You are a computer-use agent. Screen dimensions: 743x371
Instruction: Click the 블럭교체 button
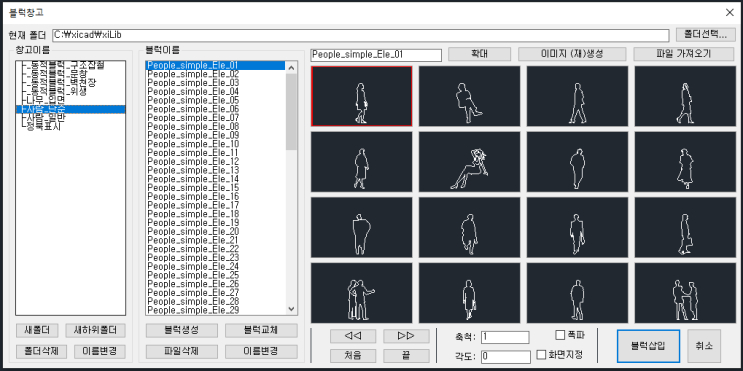(261, 330)
